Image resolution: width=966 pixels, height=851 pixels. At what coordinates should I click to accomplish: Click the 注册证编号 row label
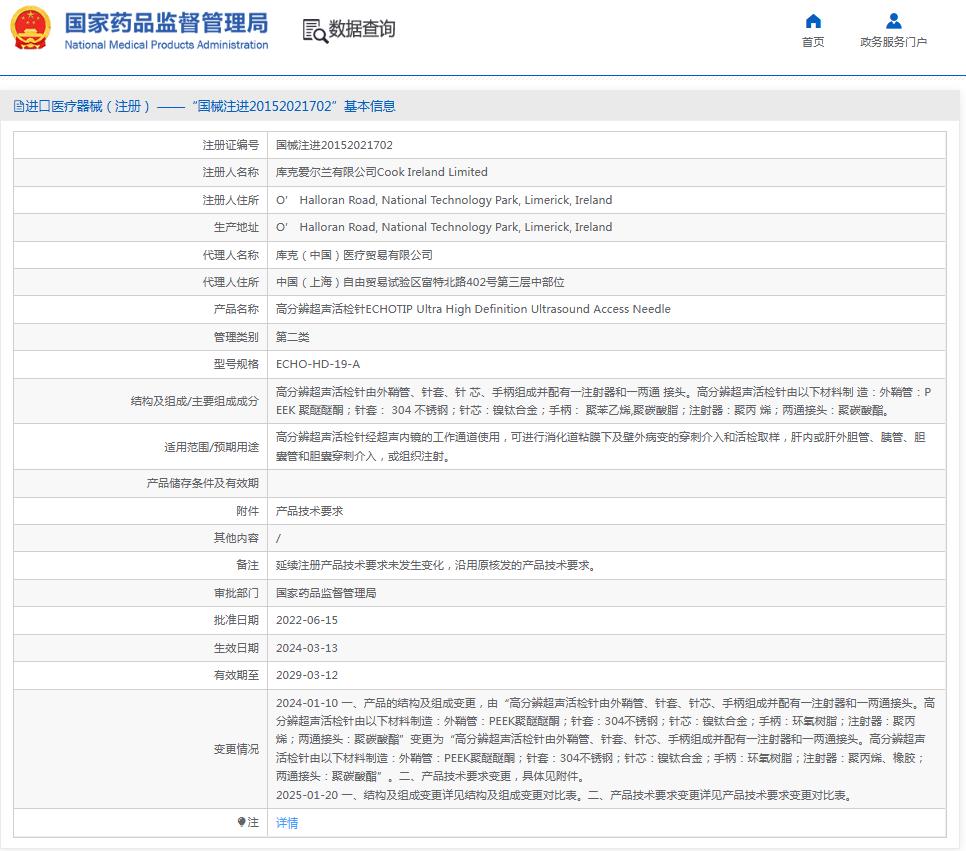230,145
